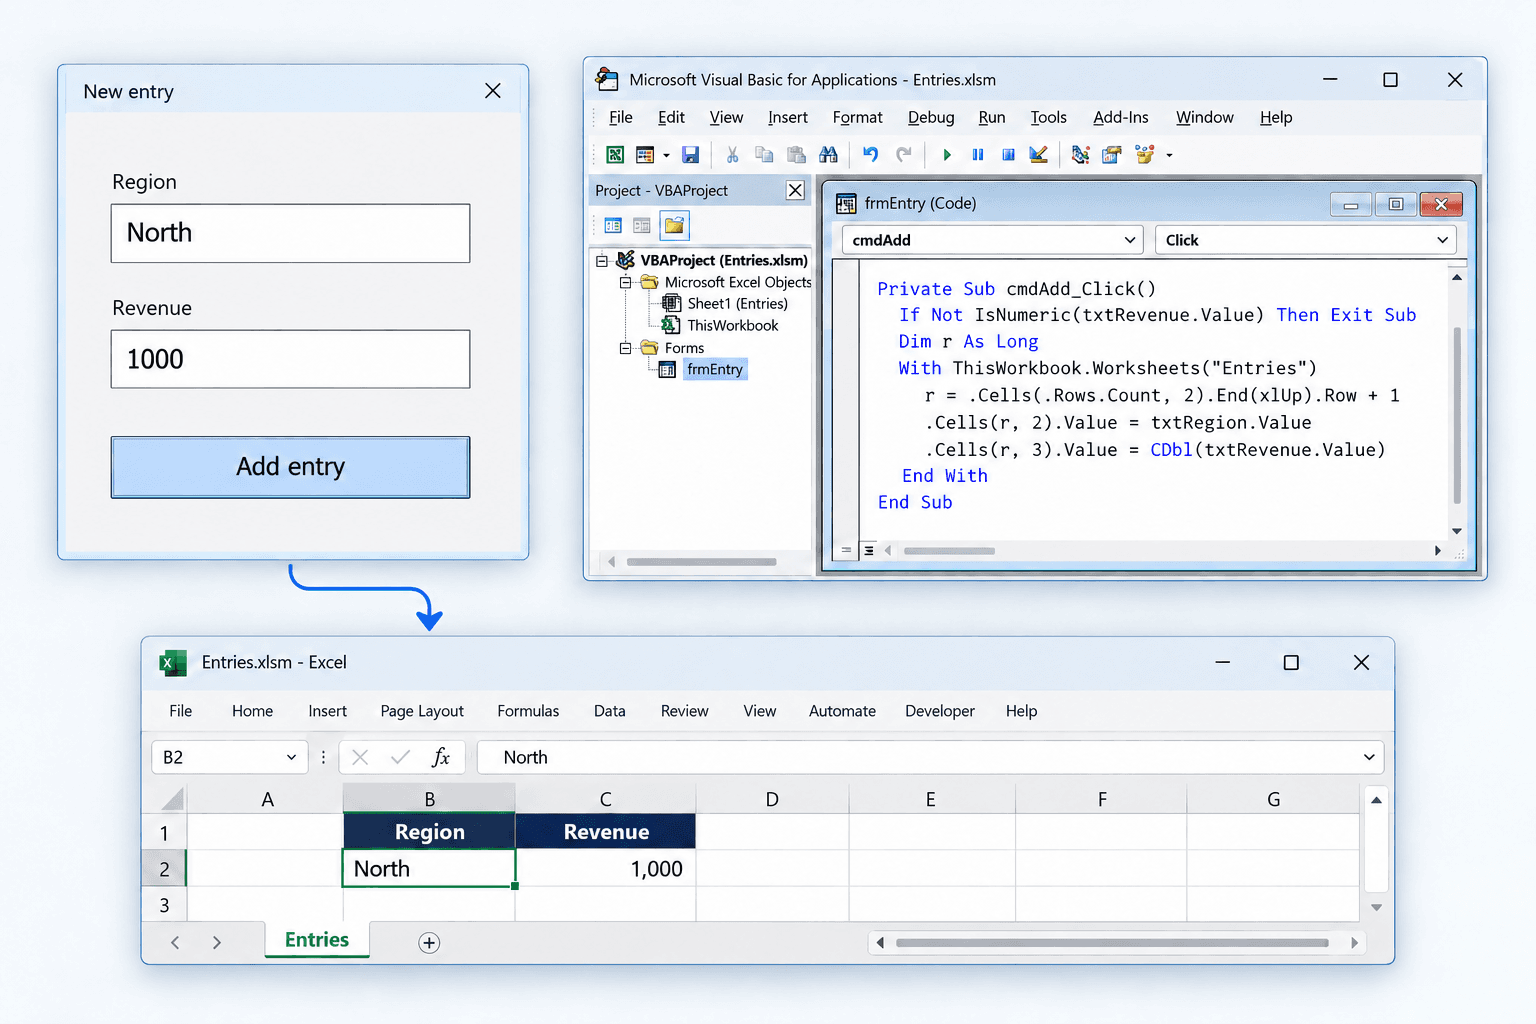Click the Break pause icon in VBA toolbar
This screenshot has width=1536, height=1024.
pos(978,155)
